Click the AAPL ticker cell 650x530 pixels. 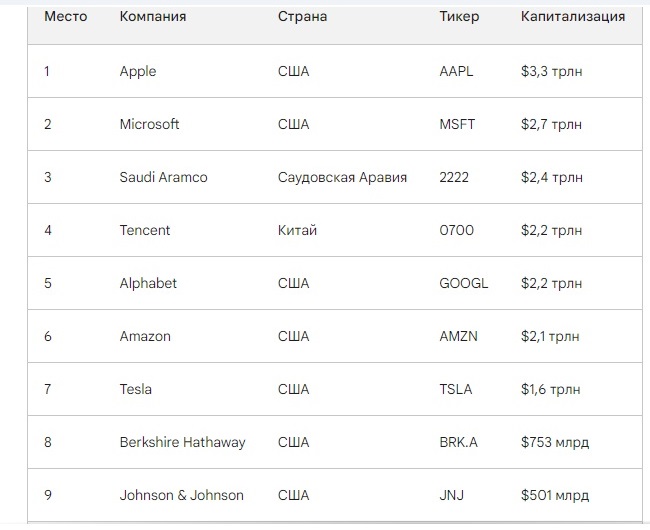456,71
